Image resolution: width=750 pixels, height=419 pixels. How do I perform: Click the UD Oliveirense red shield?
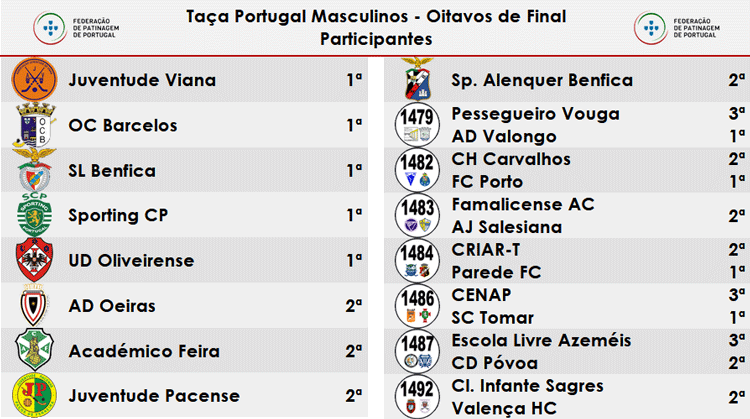click(34, 260)
